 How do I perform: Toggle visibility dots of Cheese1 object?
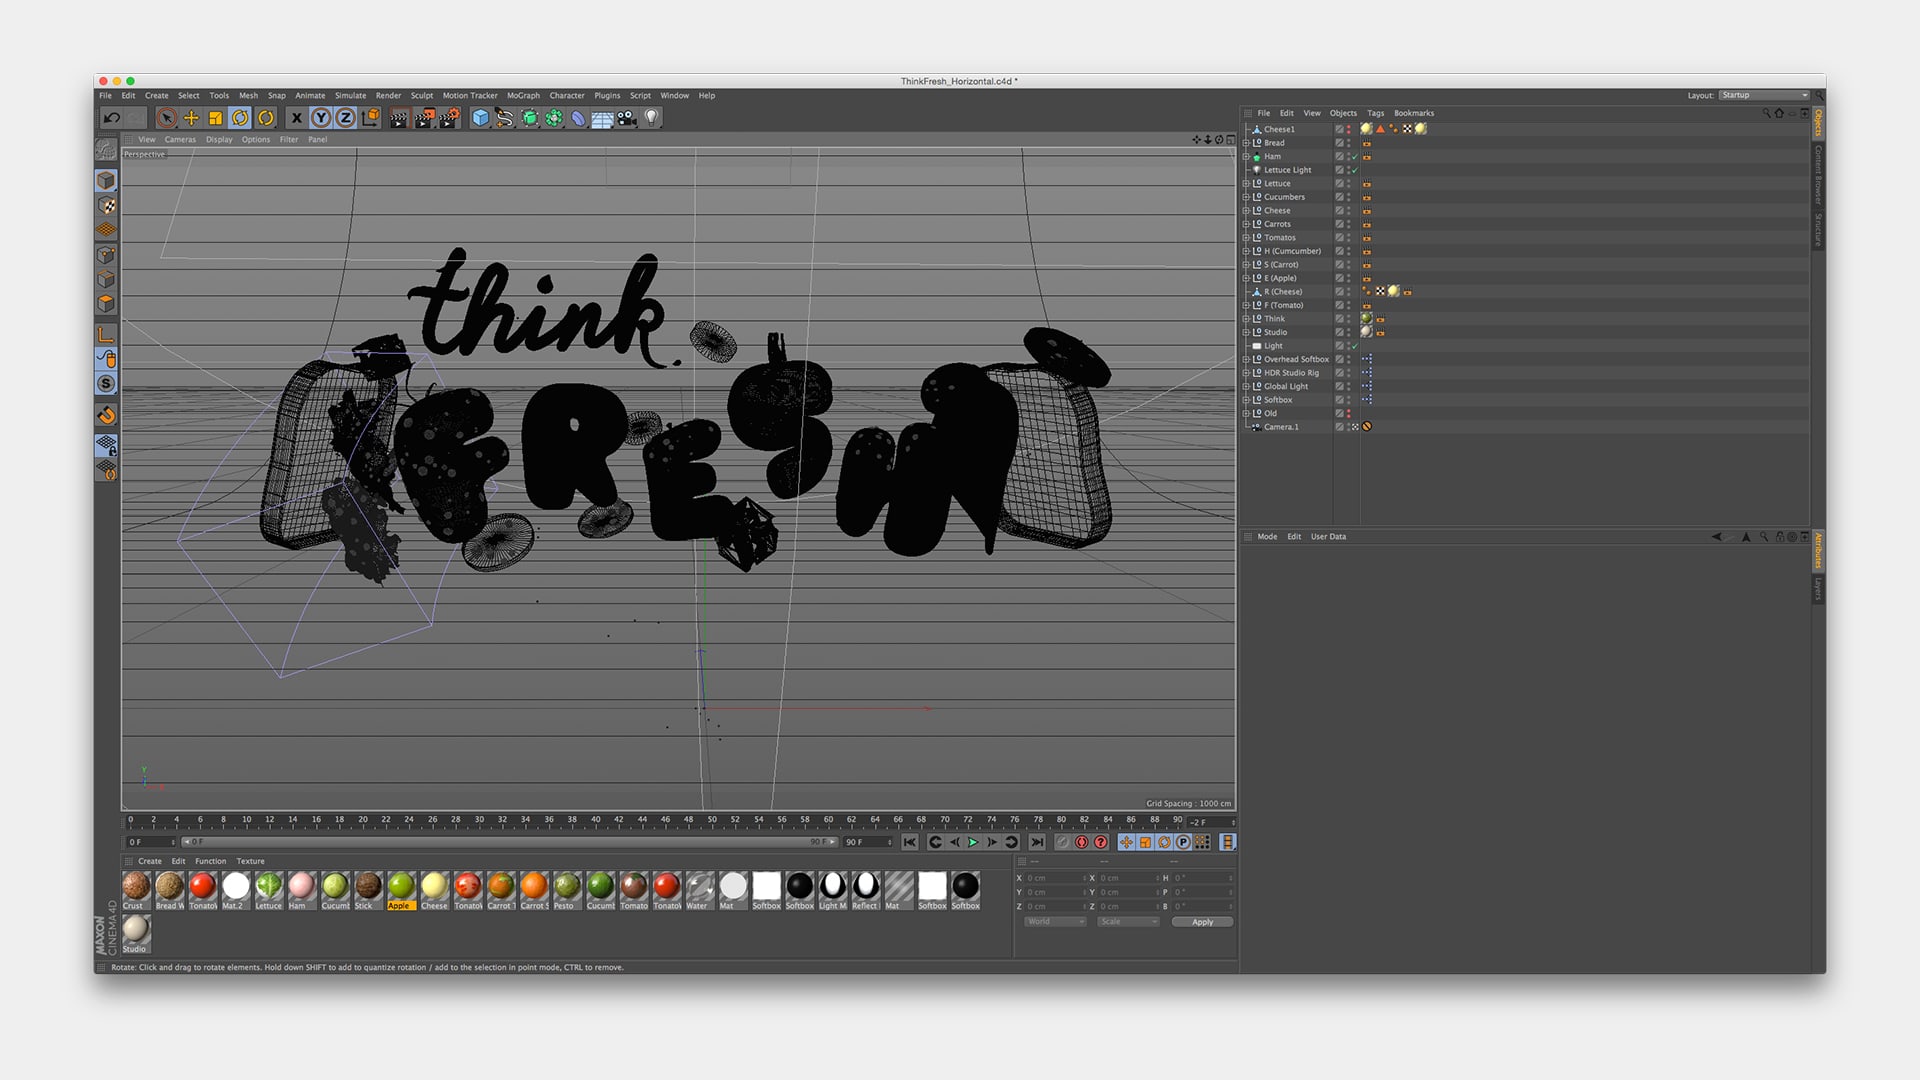coord(1348,129)
